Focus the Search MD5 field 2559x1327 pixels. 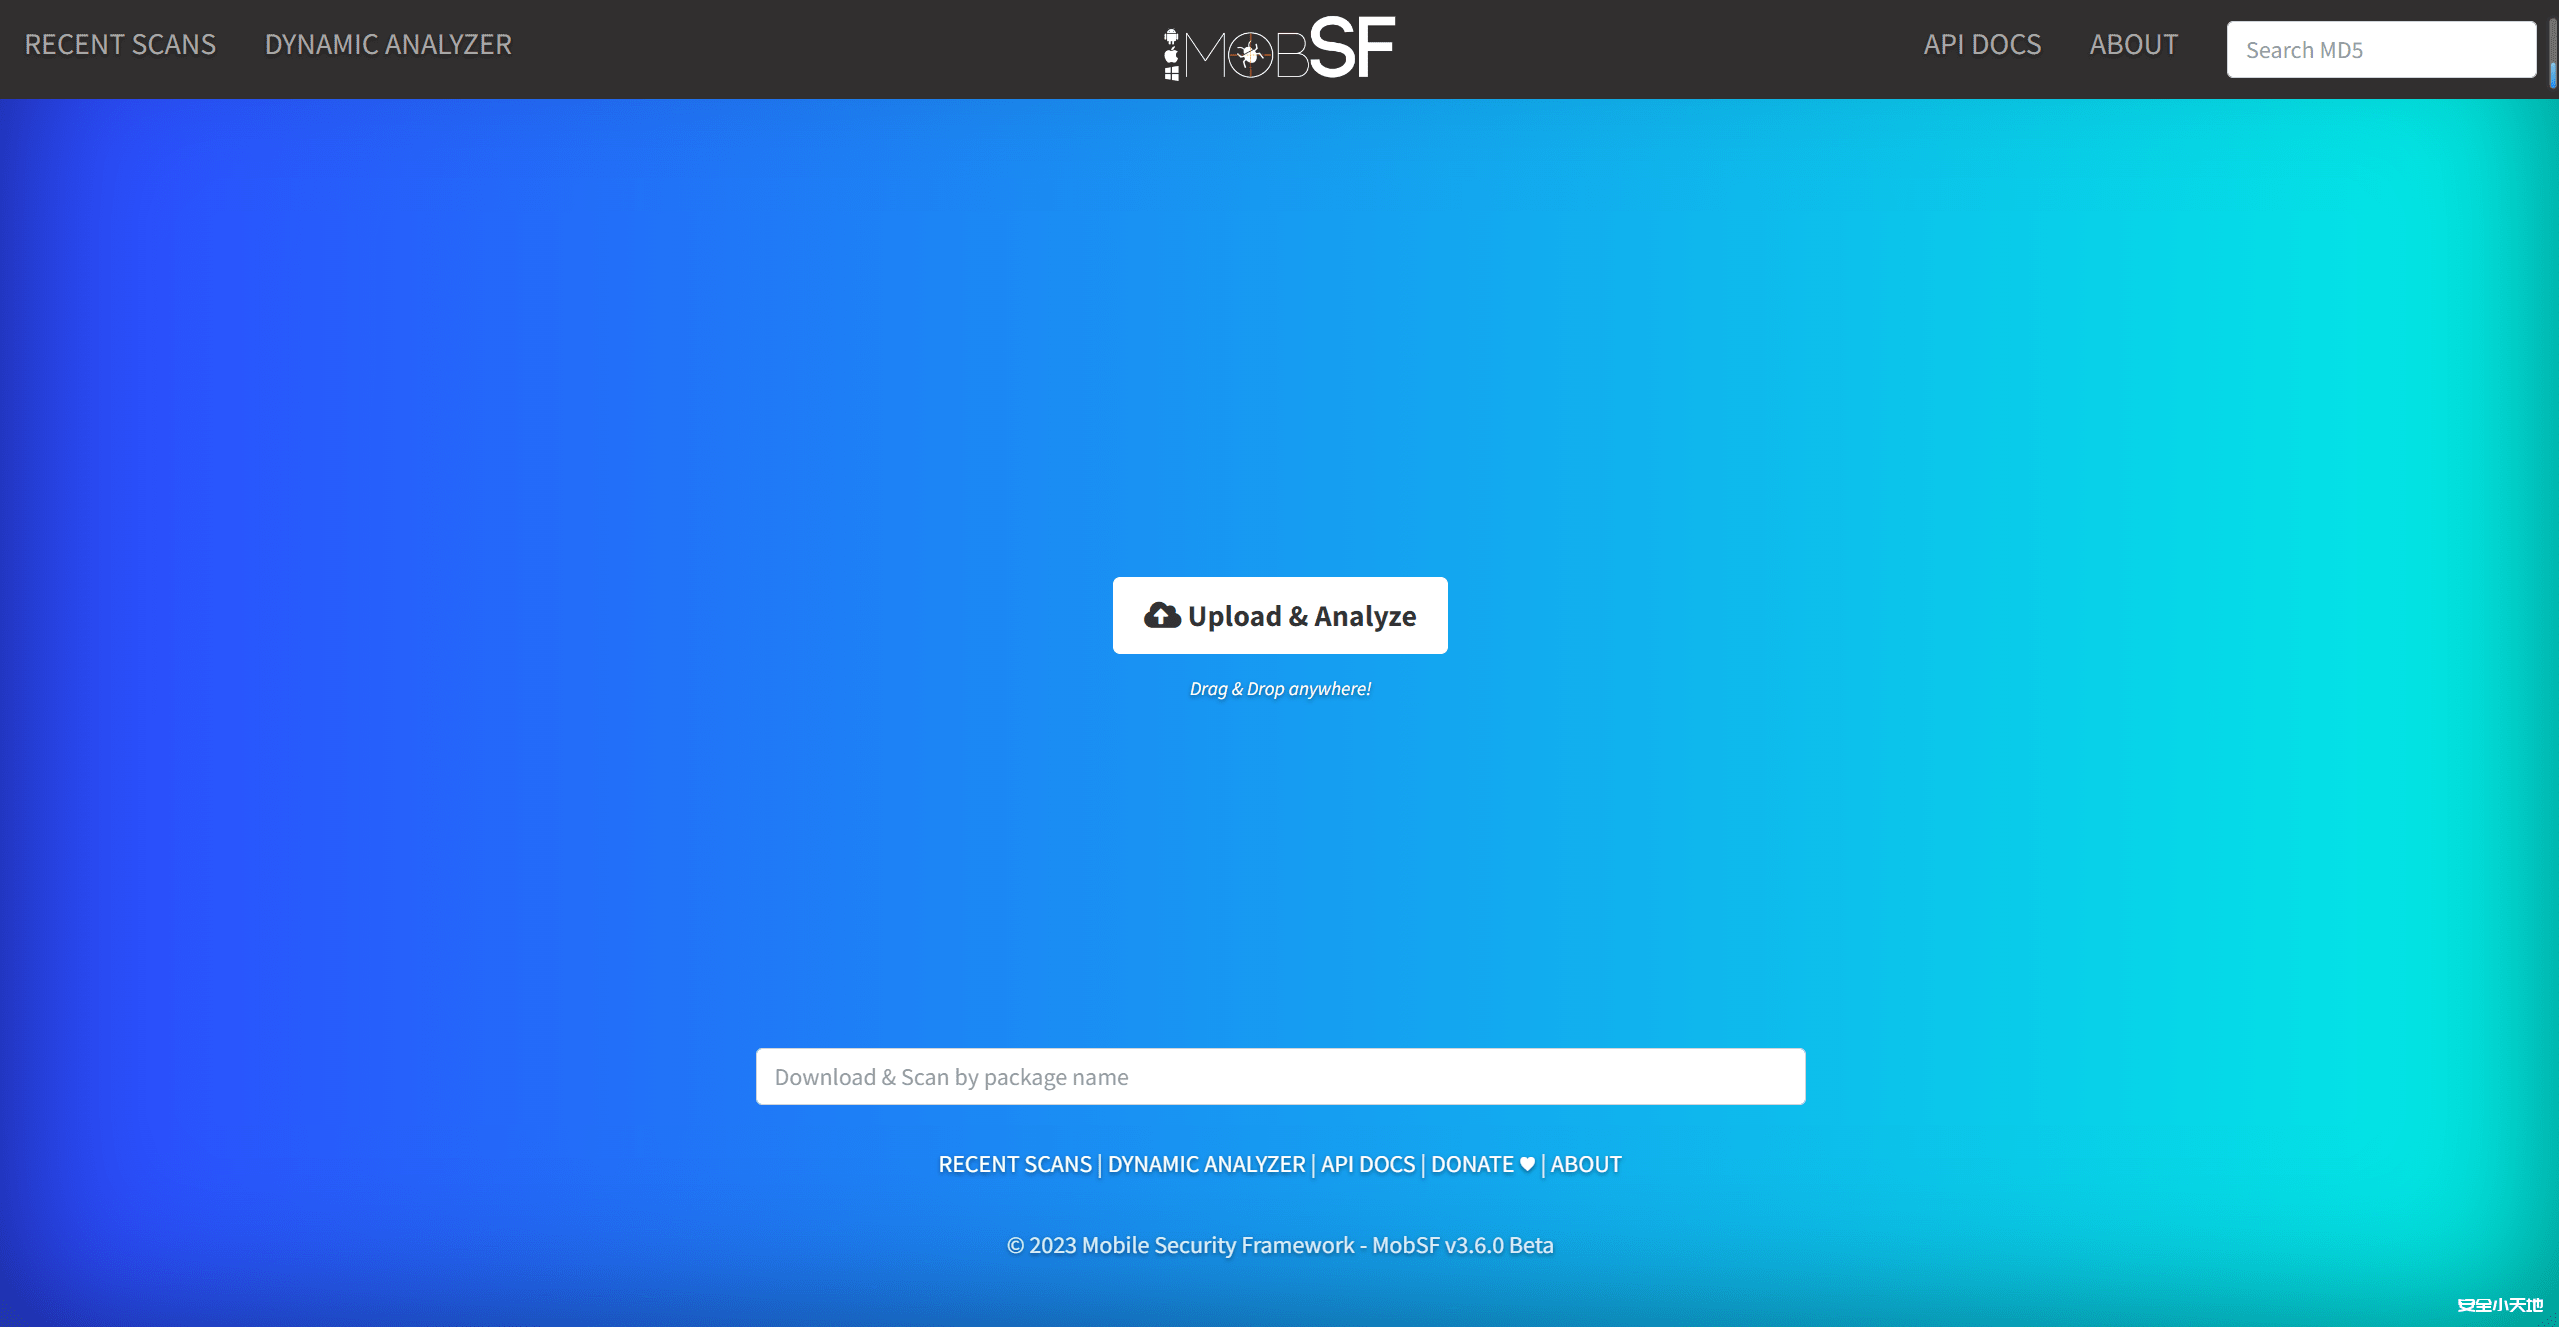[x=2380, y=50]
